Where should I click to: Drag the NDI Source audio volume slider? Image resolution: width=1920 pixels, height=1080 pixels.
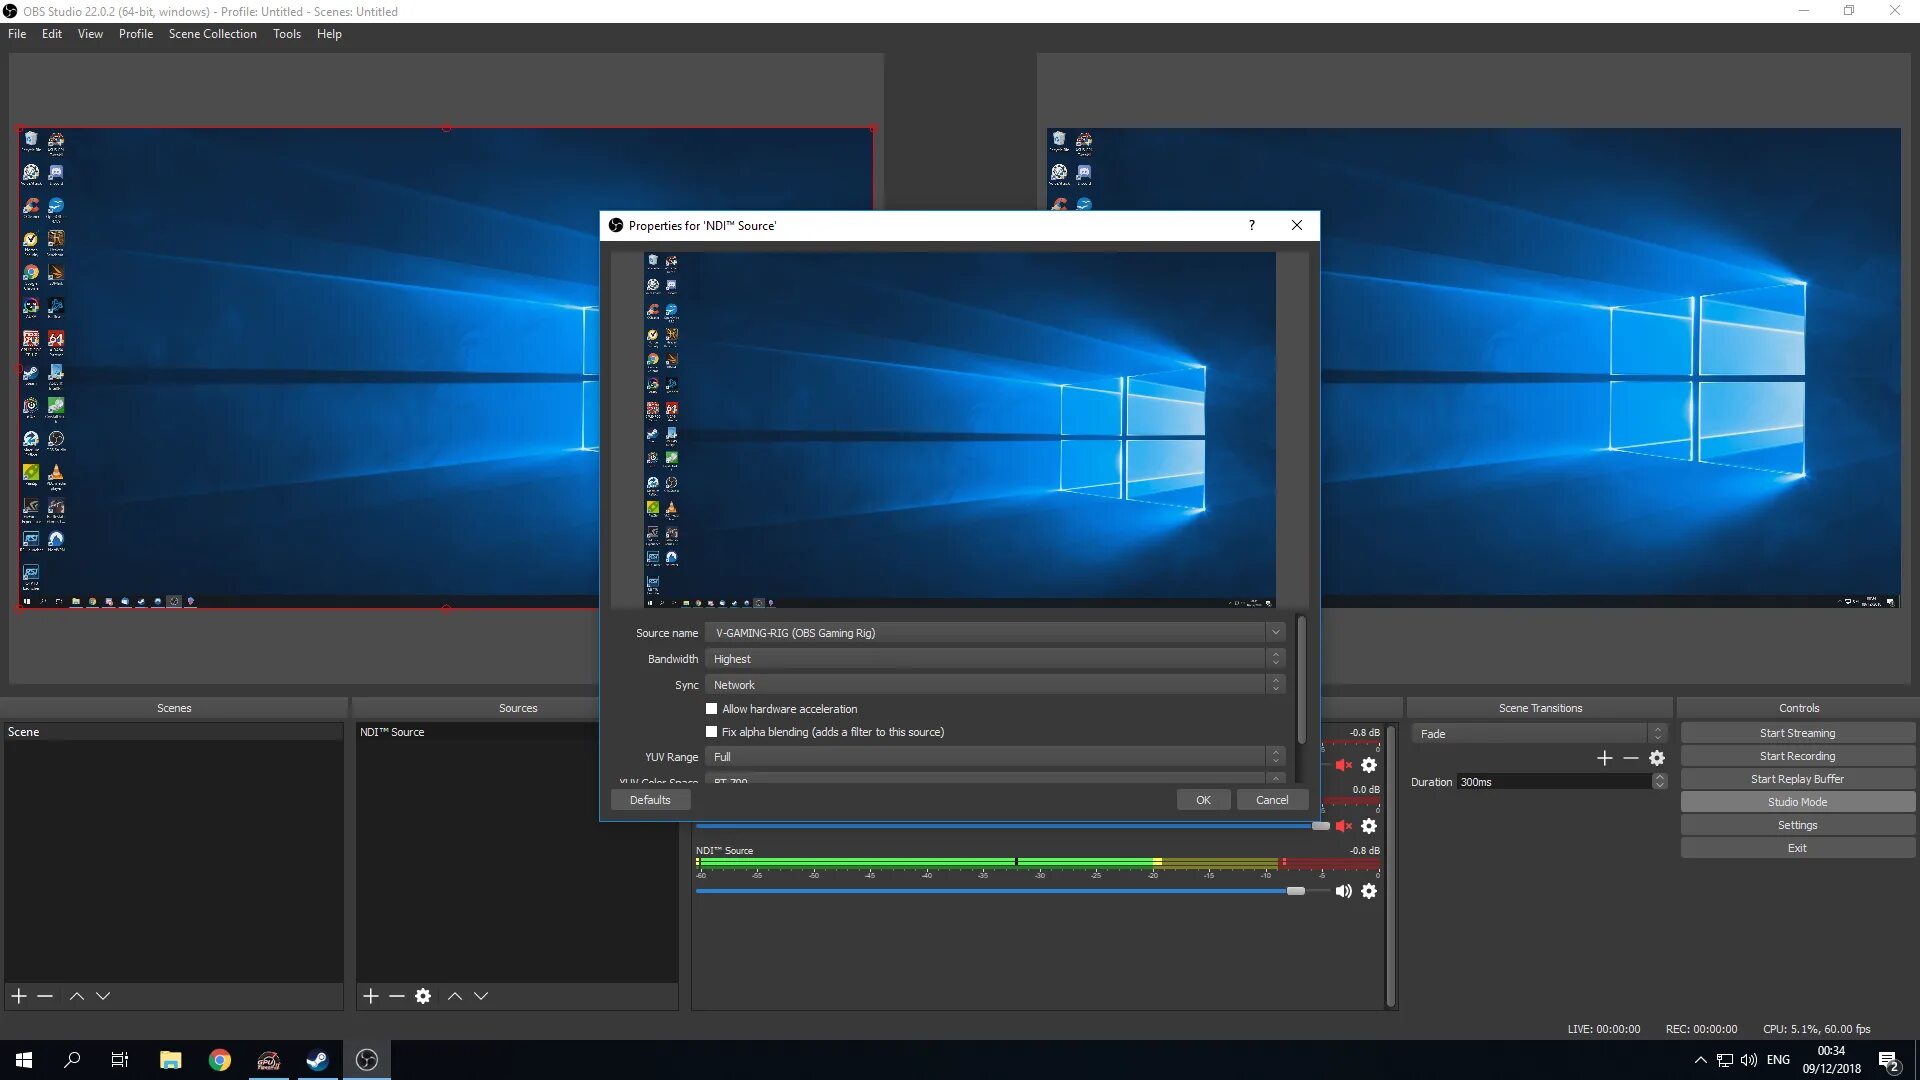coord(1295,890)
